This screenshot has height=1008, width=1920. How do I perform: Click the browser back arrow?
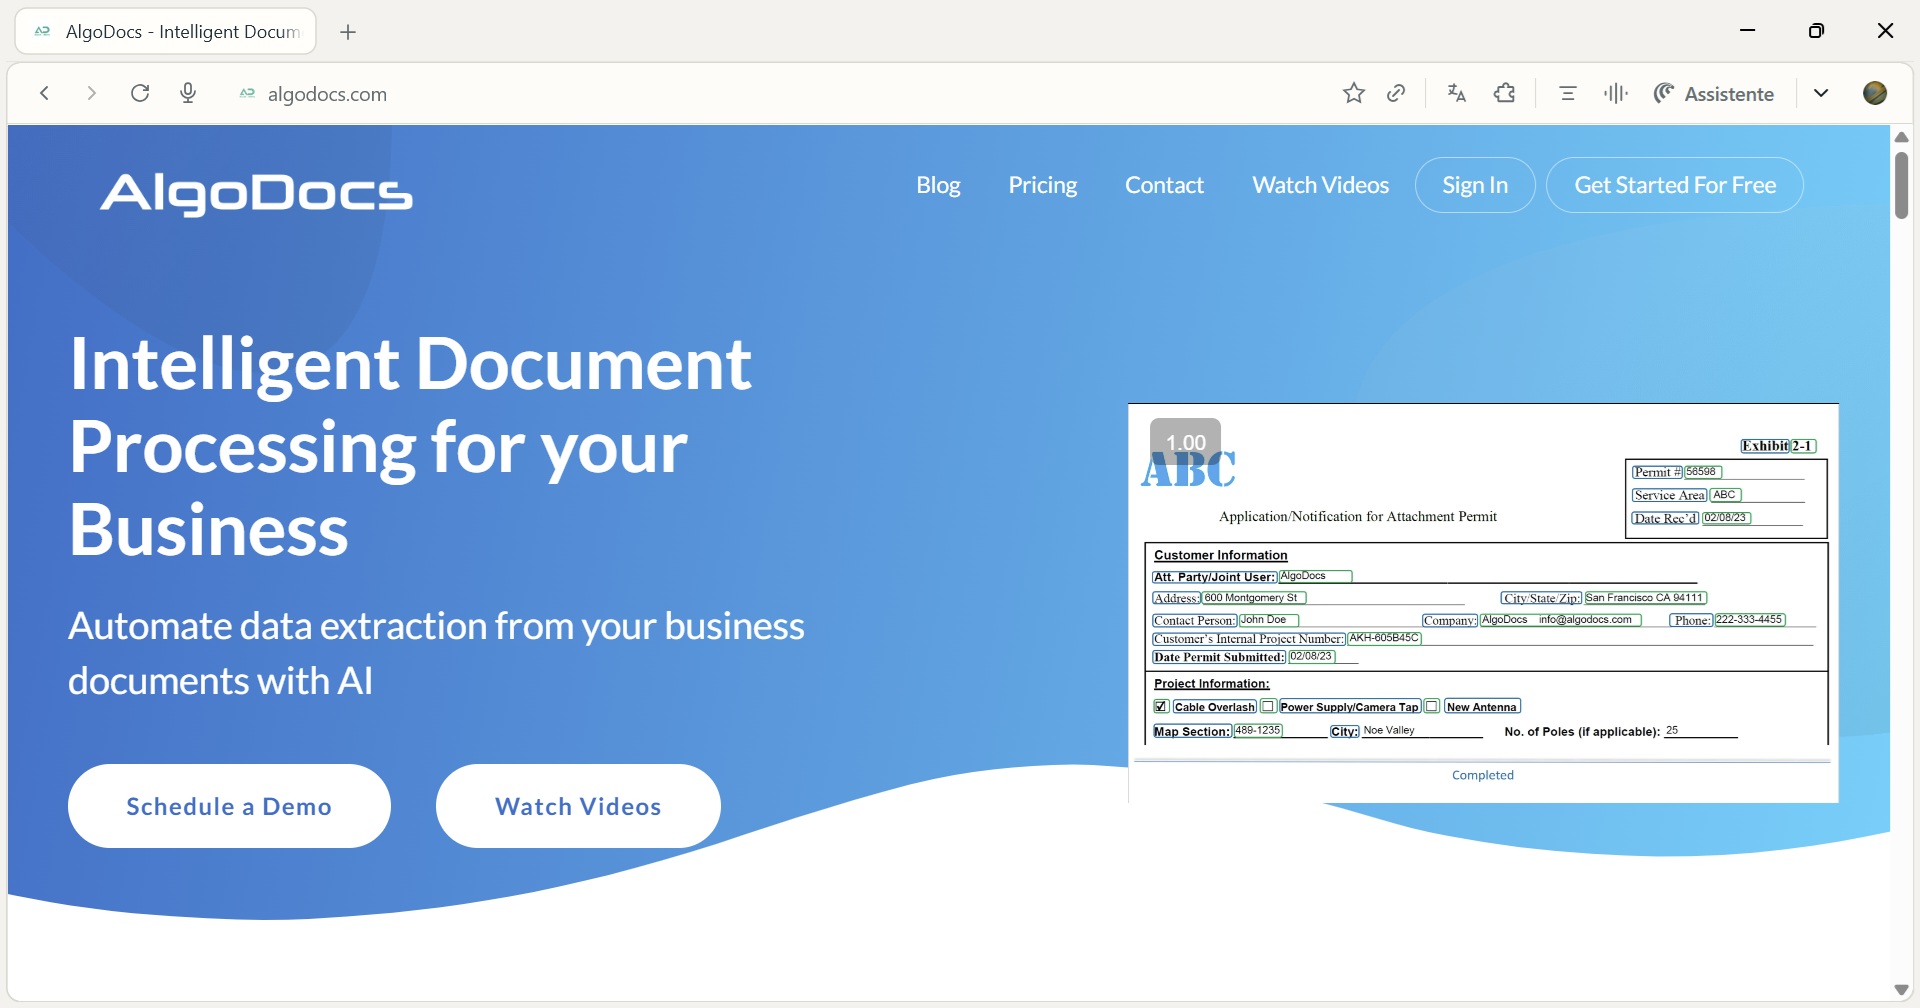[45, 93]
